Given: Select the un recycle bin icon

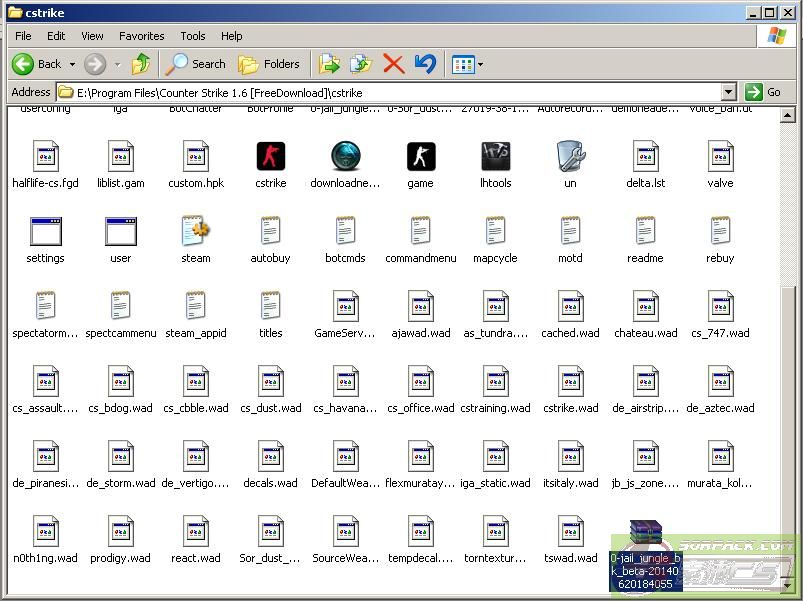Looking at the screenshot, I should tap(570, 157).
